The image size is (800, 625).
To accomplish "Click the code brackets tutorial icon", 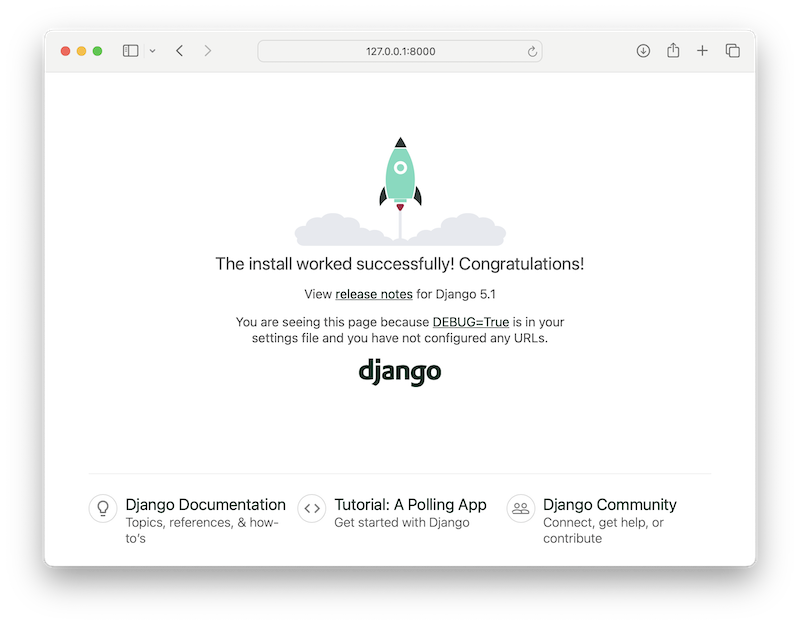I will tap(312, 508).
